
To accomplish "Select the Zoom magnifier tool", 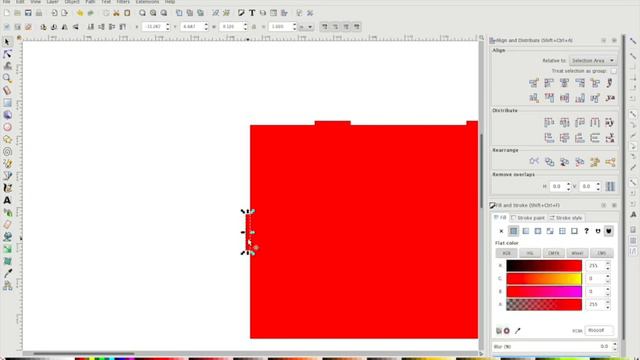I will click(x=7, y=78).
